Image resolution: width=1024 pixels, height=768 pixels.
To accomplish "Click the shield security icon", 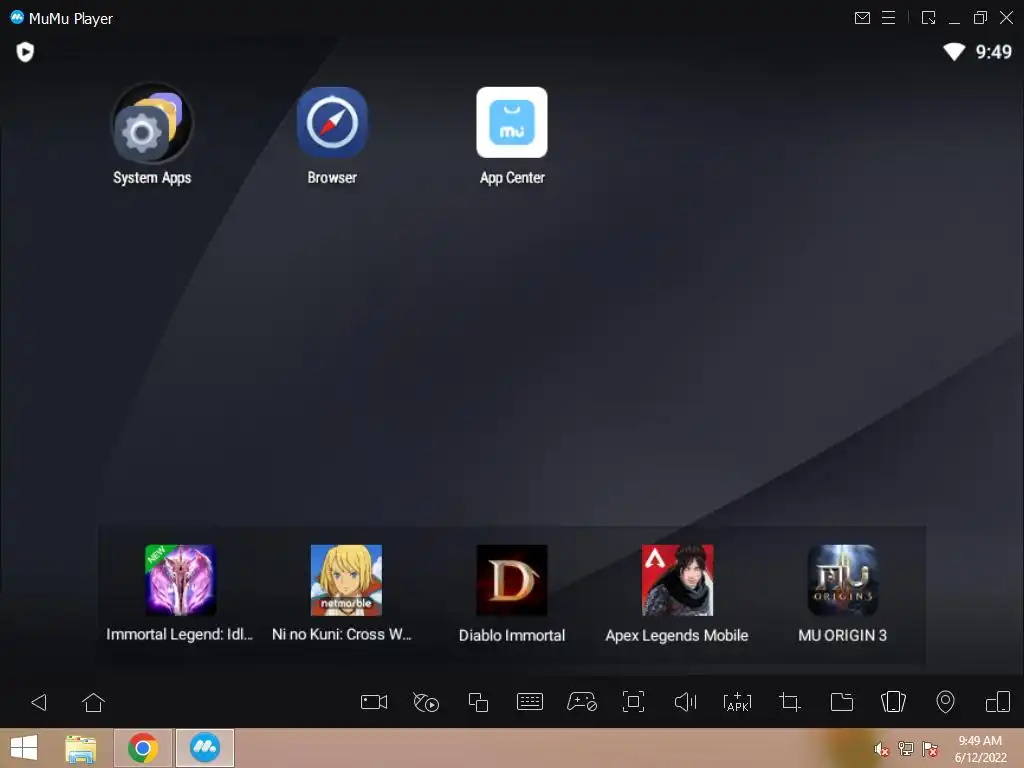I will [25, 52].
